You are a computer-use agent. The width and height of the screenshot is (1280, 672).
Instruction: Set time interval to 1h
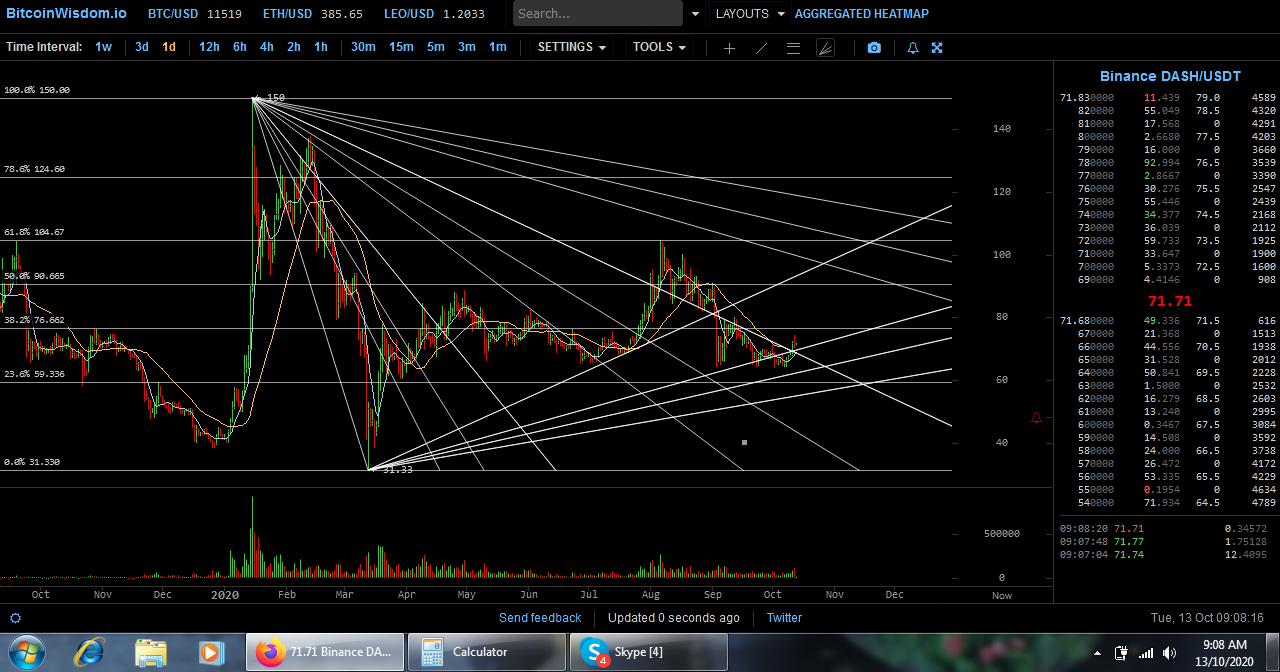[x=321, y=47]
